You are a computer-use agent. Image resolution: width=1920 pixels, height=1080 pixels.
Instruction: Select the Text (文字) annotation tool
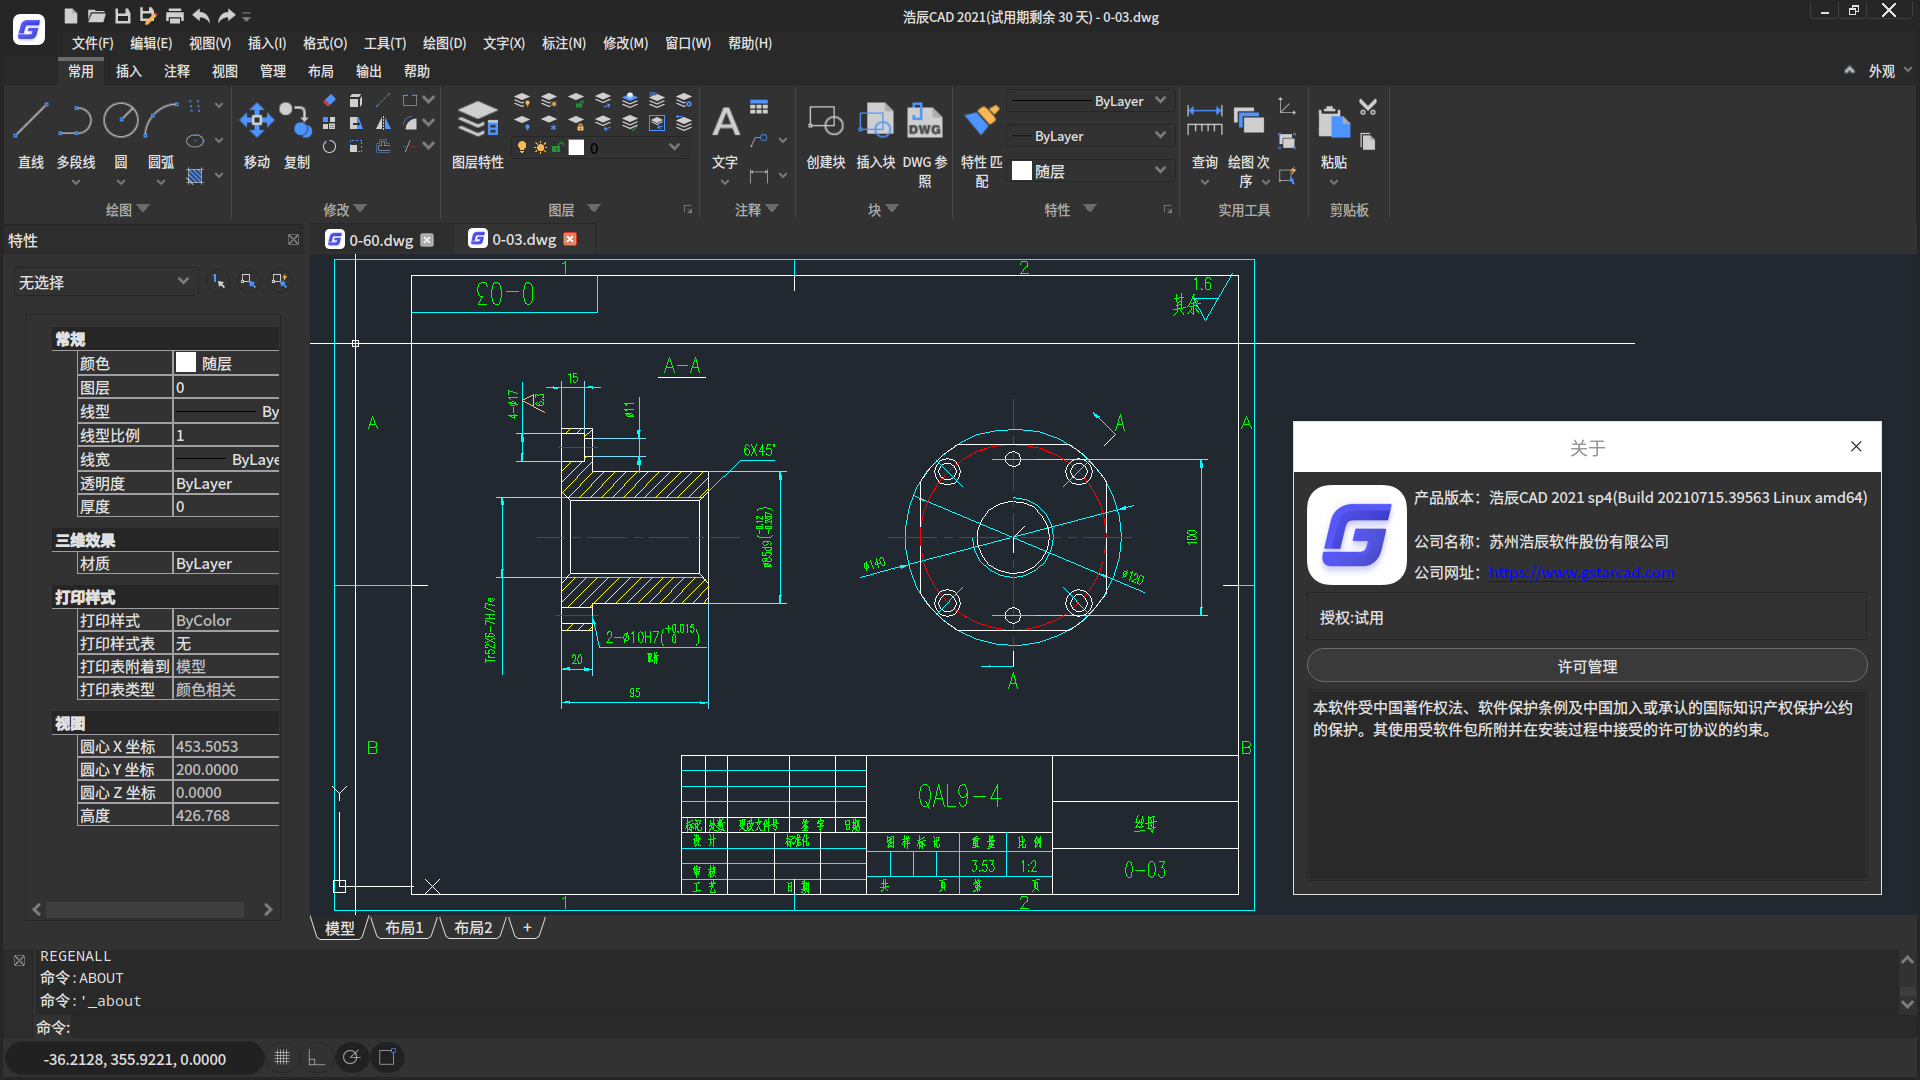(x=725, y=124)
